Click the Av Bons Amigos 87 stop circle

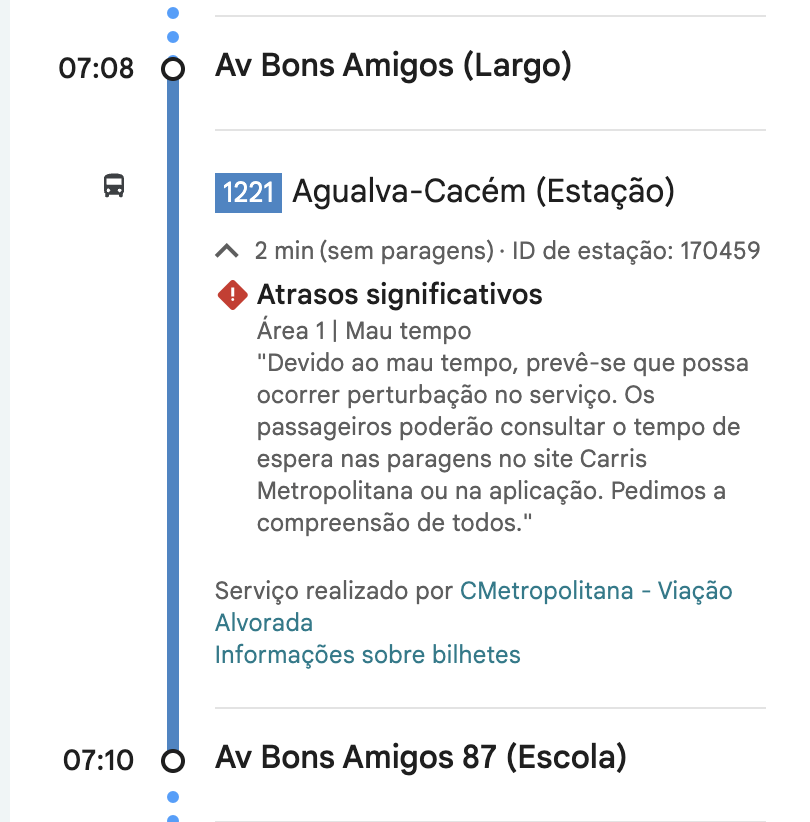coord(173,761)
